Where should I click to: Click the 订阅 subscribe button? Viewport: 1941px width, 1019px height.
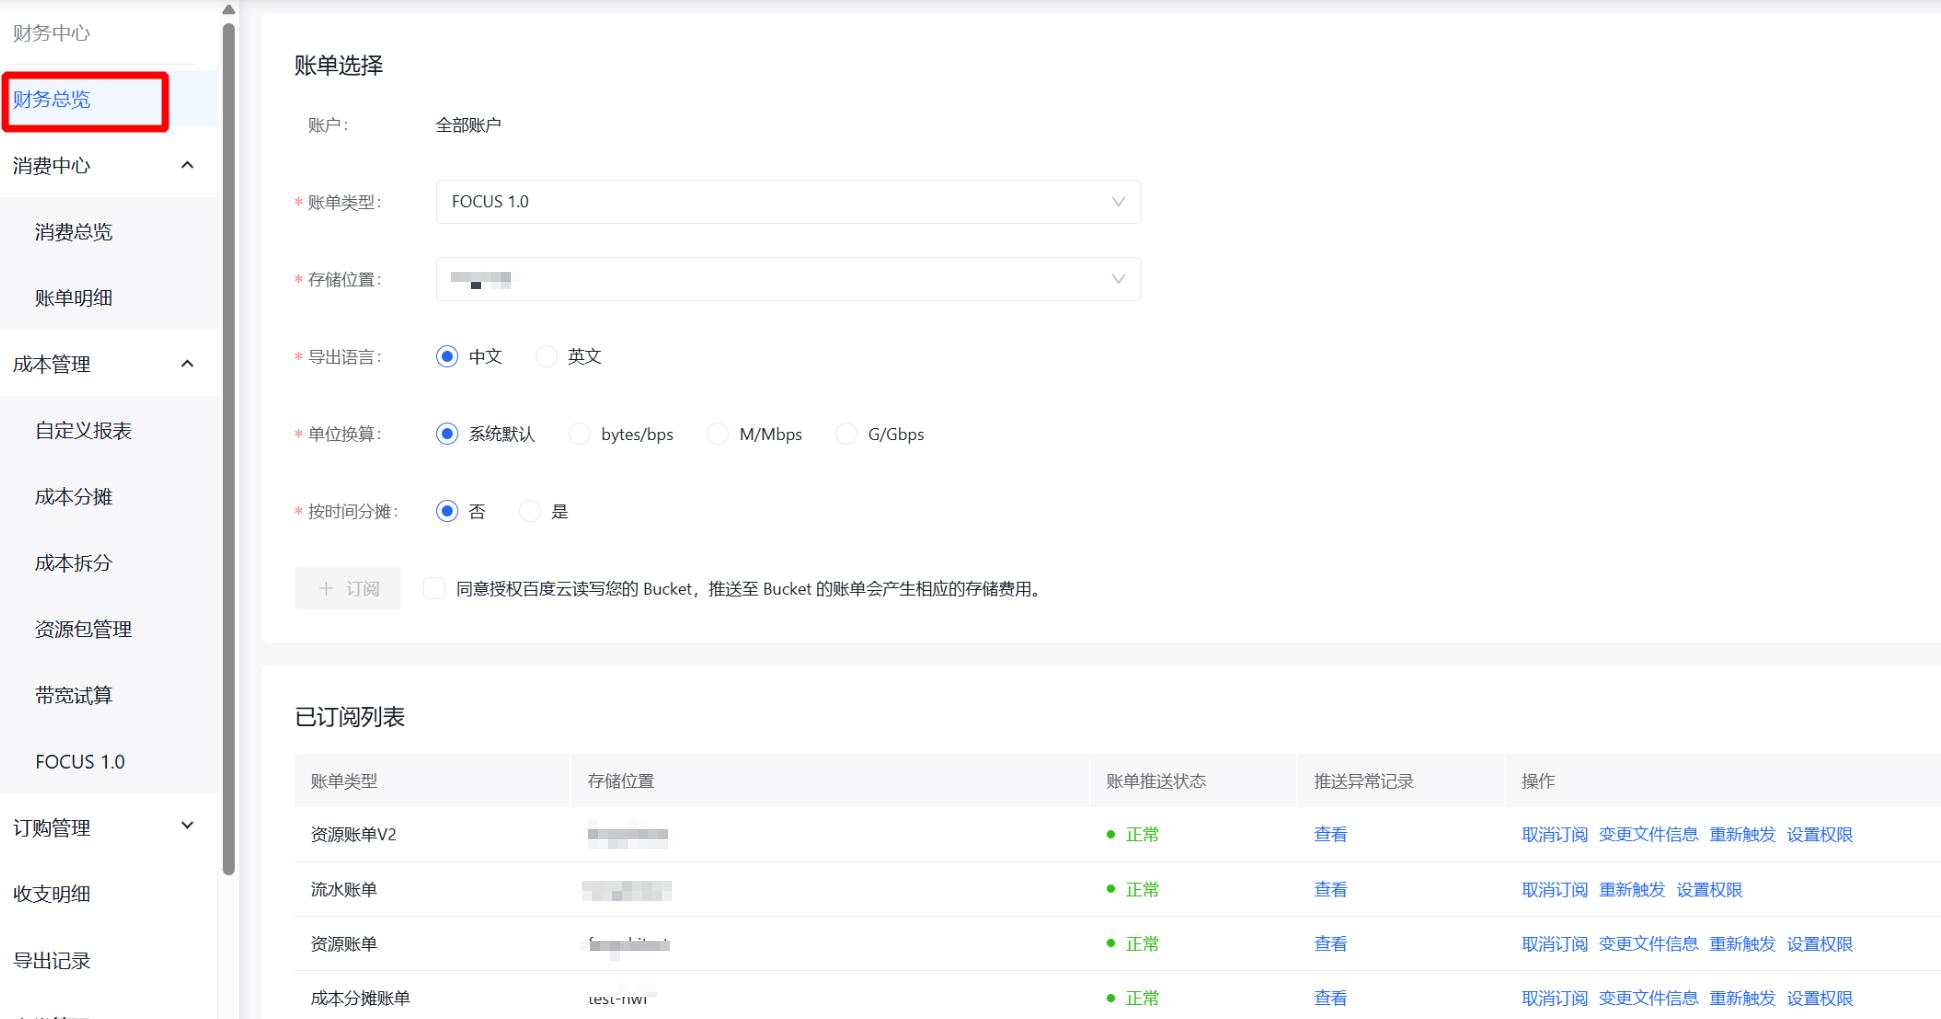click(x=348, y=589)
